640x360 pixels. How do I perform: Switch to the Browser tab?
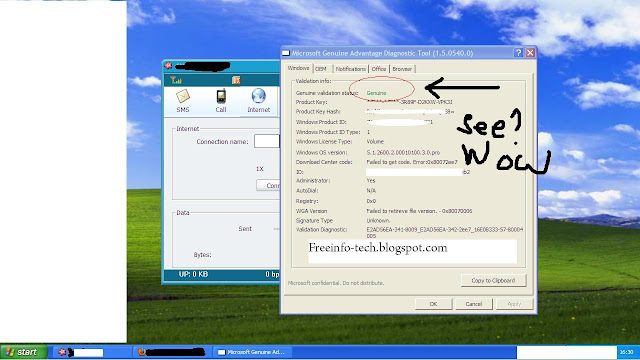pyautogui.click(x=402, y=69)
